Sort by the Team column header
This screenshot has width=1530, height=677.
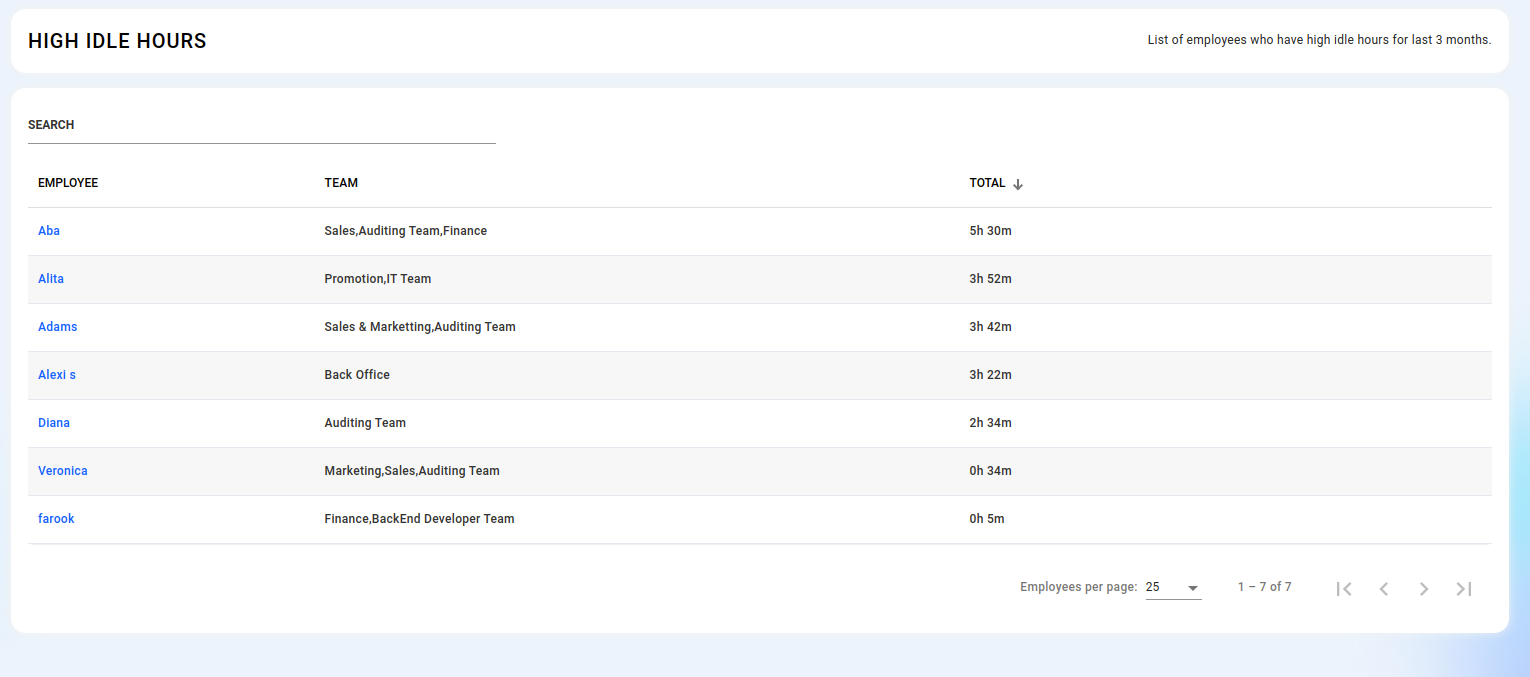pyautogui.click(x=341, y=183)
